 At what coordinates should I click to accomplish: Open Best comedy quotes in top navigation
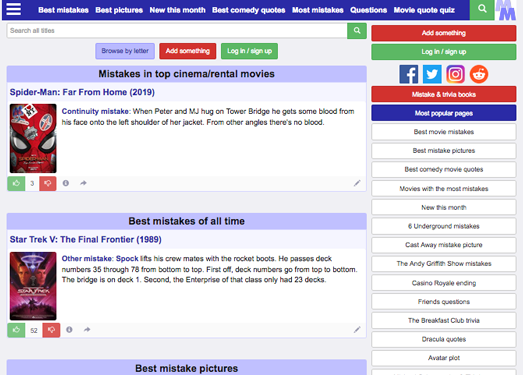(x=249, y=10)
